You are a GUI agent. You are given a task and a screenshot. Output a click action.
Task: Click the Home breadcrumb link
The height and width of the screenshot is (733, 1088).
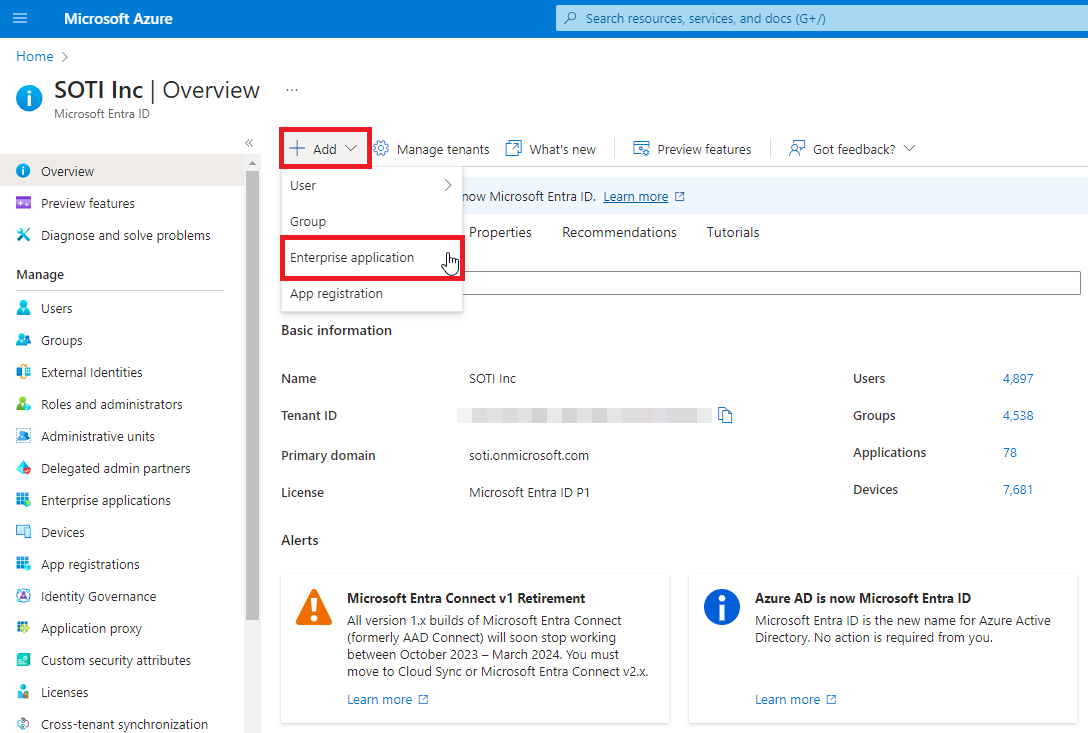click(x=34, y=56)
